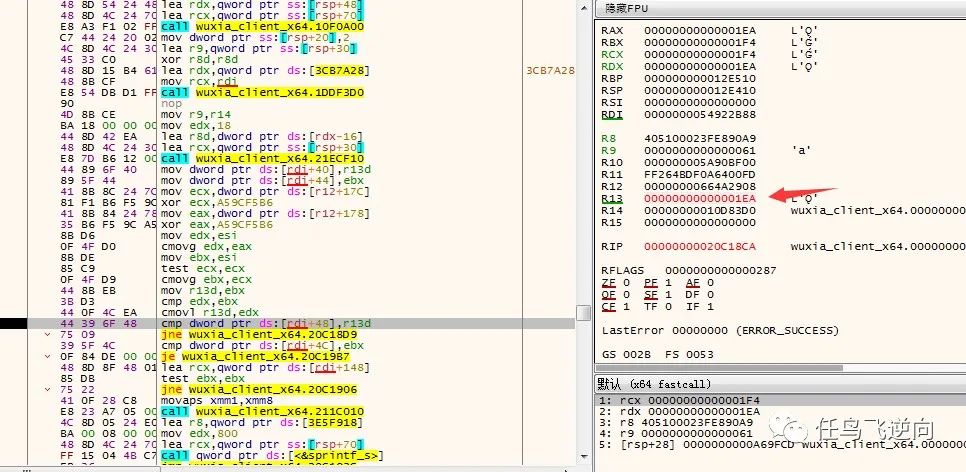Viewport: 966px width, 472px height.
Task: Select the call wuxia_client_x64.1DDF3D0 instruction
Action: coord(262,92)
